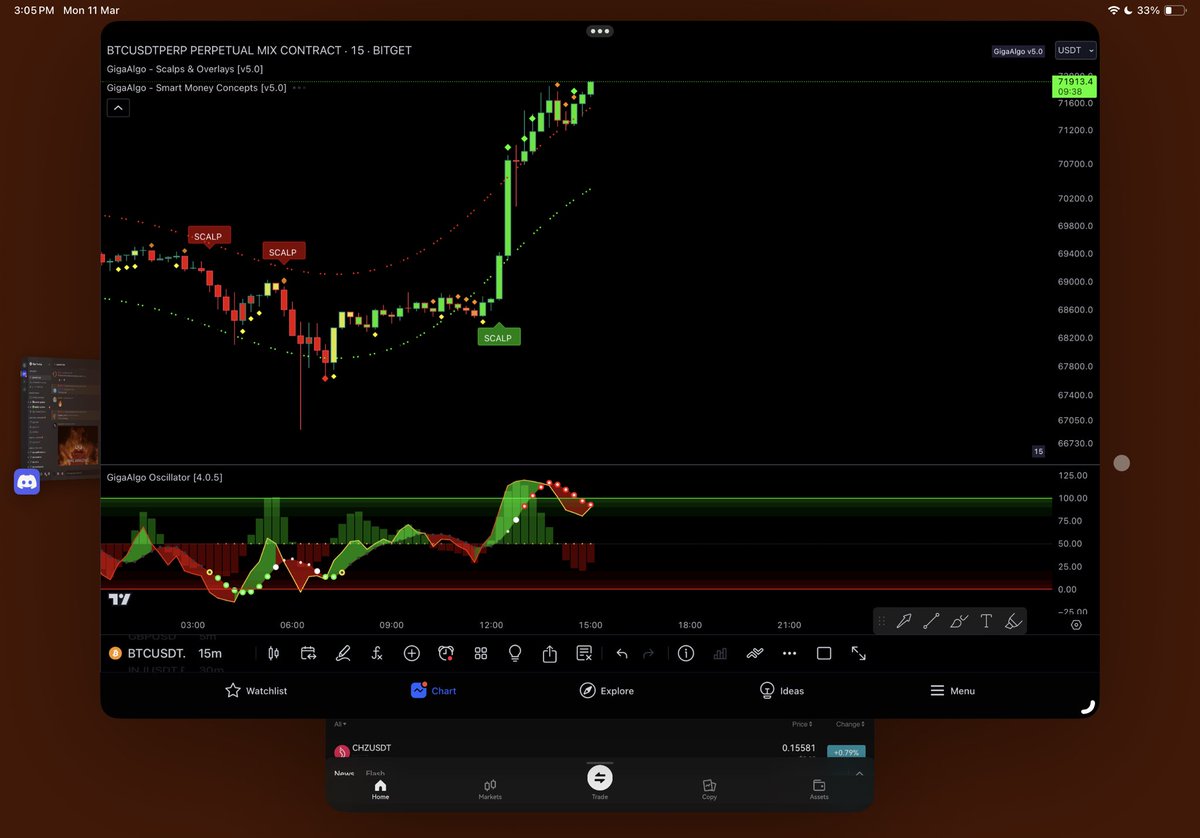Open the three-dot more options menu
The height and width of the screenshot is (838, 1200).
click(789, 653)
